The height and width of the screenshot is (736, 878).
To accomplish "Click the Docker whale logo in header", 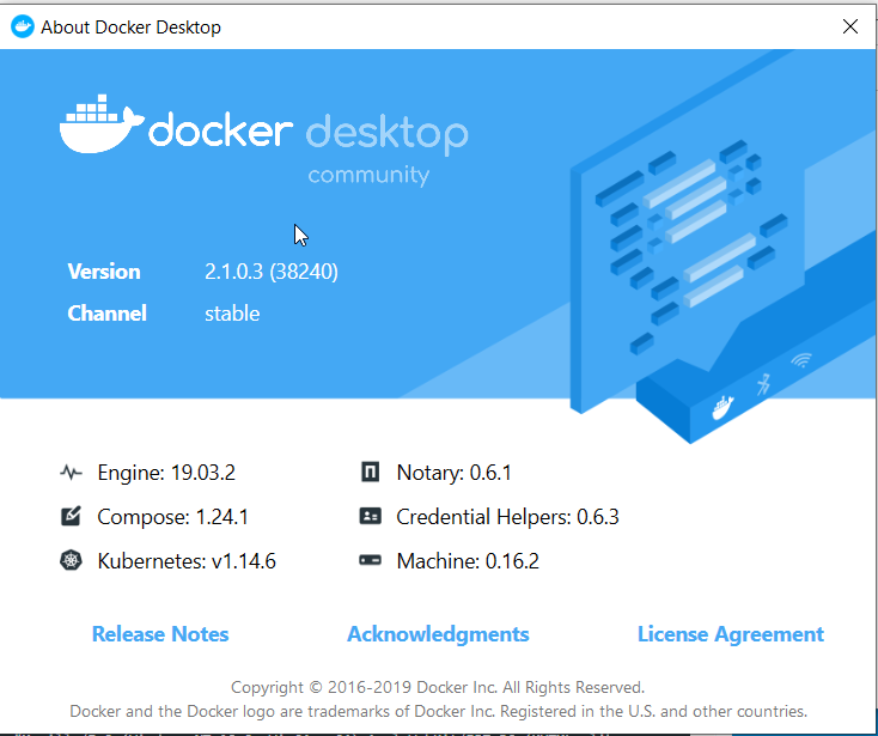I will pos(103,126).
